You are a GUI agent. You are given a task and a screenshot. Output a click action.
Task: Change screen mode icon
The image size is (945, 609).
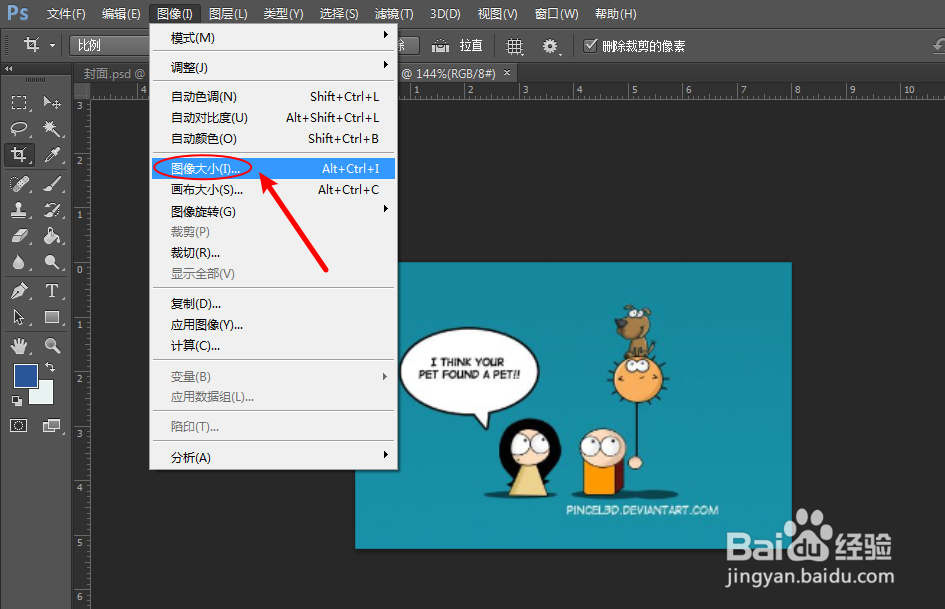coord(52,426)
